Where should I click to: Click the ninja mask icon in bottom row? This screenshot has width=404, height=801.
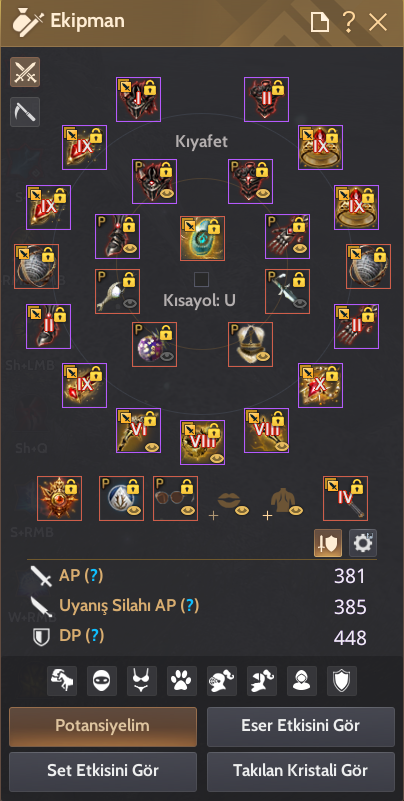(102, 680)
